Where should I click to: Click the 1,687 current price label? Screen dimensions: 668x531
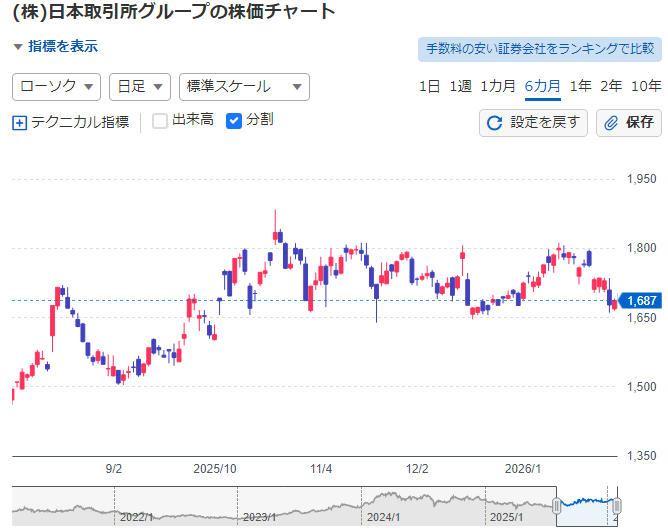(x=641, y=300)
